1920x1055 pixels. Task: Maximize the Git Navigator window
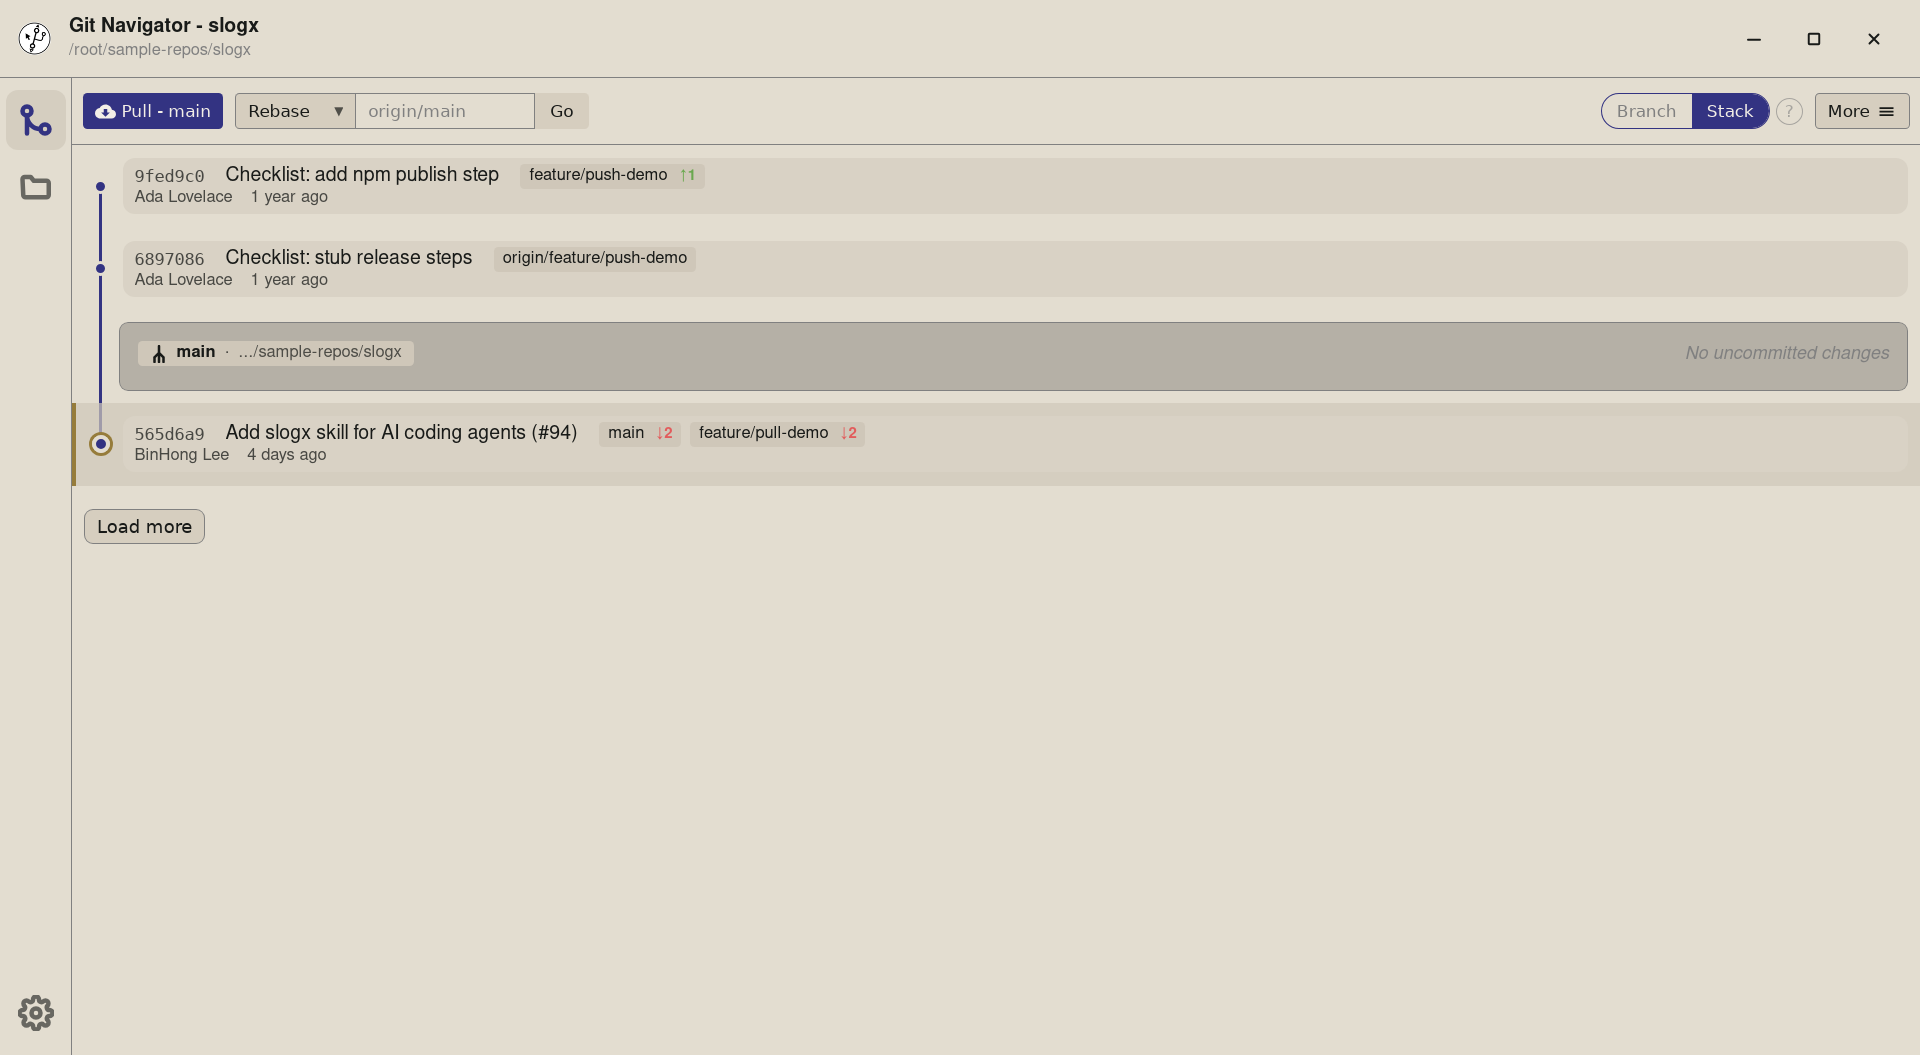1814,39
